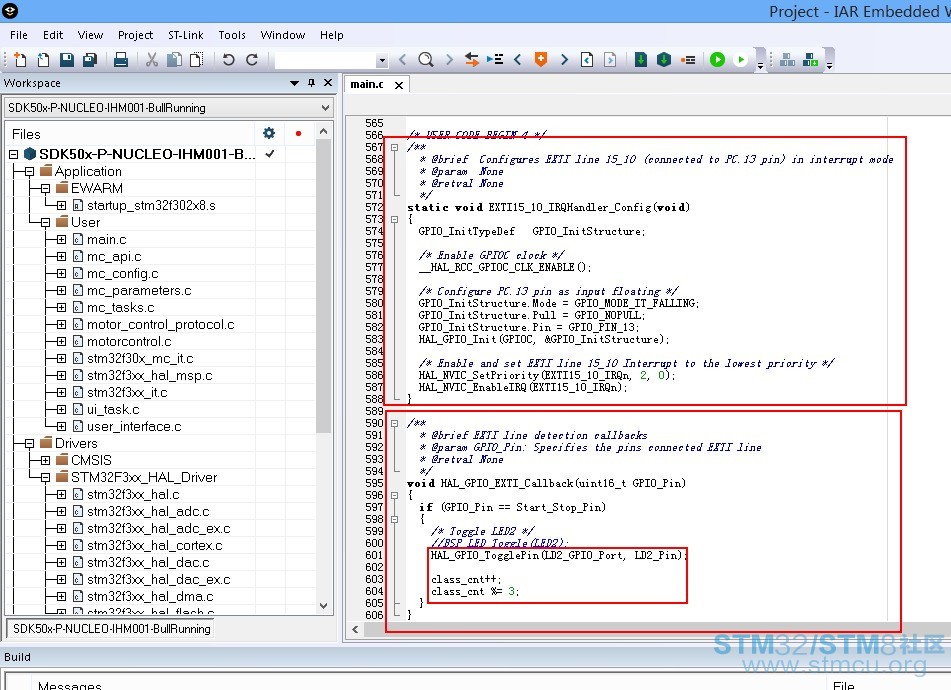Fold the function body at line 573
951x690 pixels.
pyautogui.click(x=394, y=219)
